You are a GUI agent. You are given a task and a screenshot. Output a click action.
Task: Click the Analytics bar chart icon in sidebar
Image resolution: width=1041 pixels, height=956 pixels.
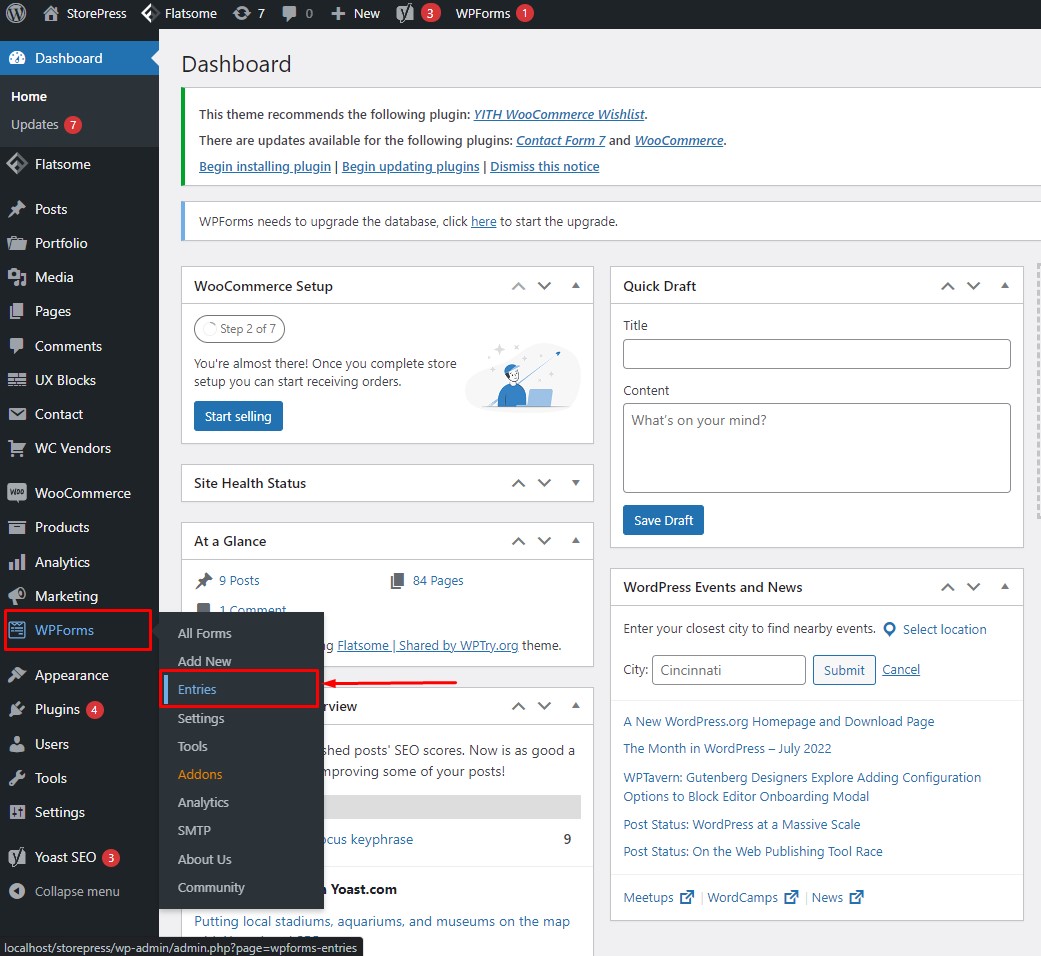17,562
